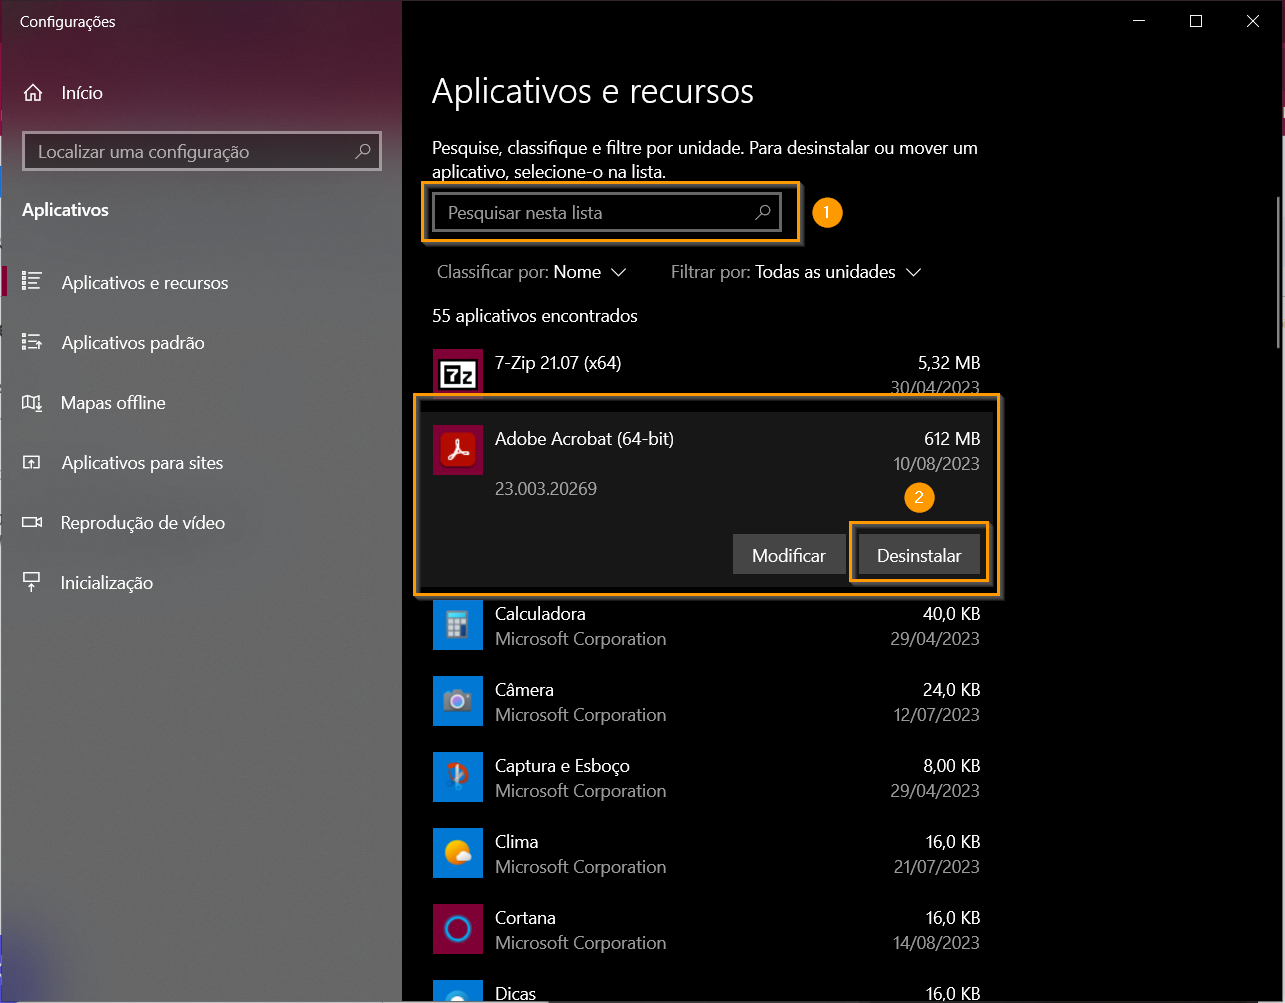The width and height of the screenshot is (1285, 1003).
Task: Minimize the Configurações window
Action: 1139,21
